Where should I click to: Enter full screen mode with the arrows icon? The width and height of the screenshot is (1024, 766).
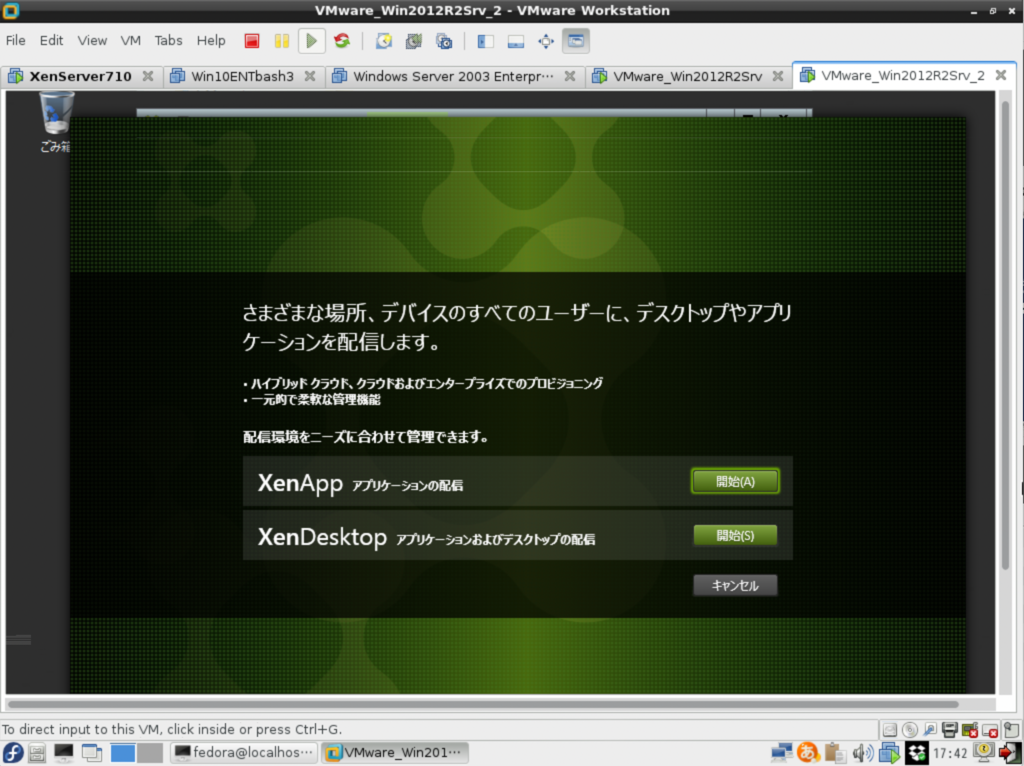546,41
